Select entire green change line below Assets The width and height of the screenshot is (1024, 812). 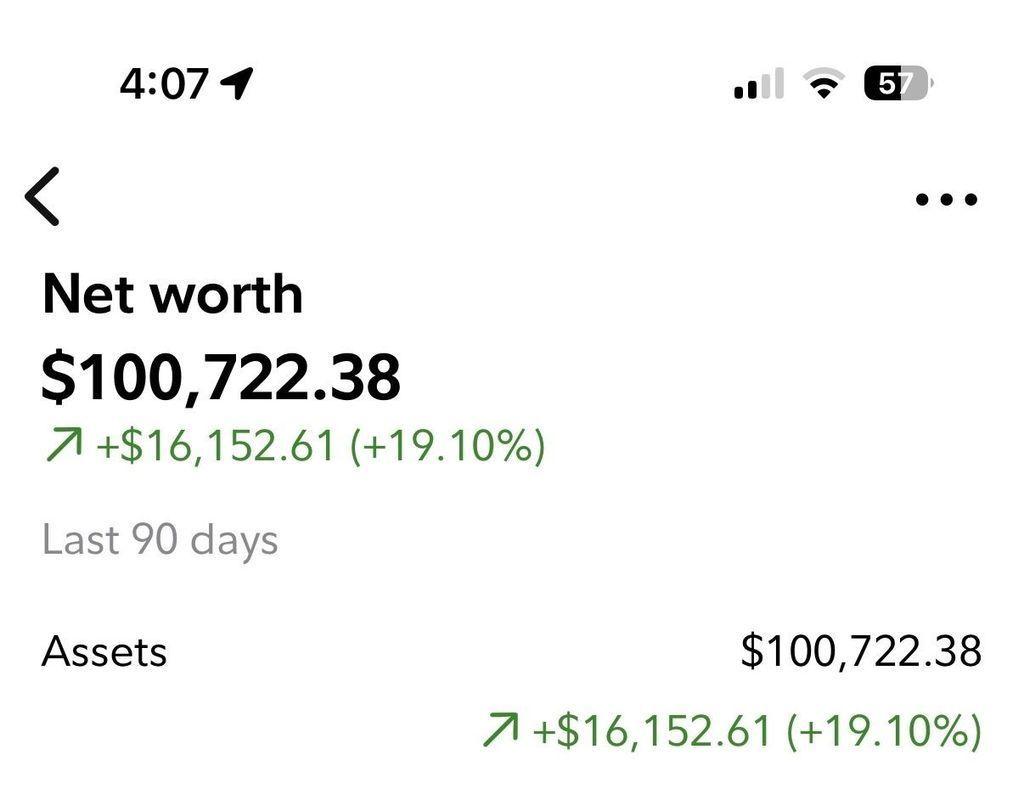pos(731,732)
